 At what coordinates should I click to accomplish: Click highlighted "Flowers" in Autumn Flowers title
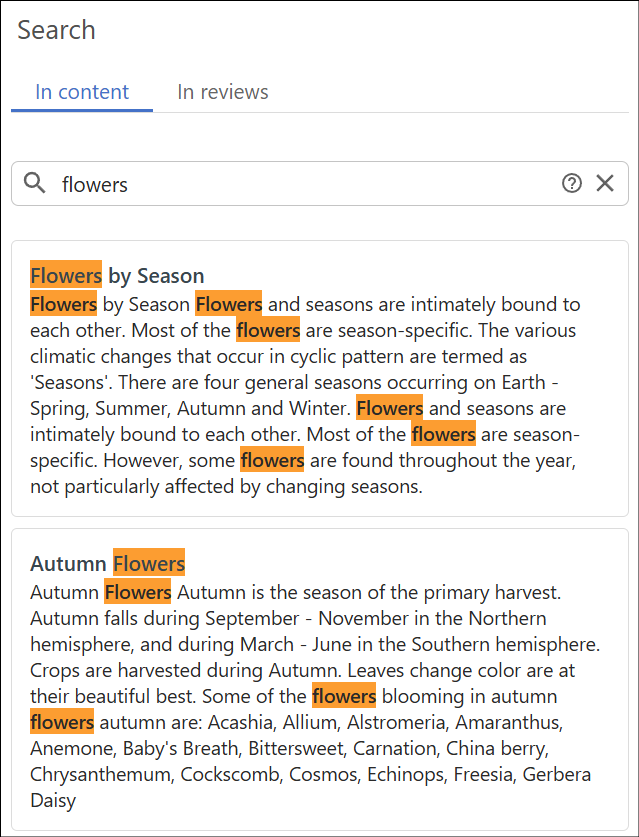[x=149, y=564]
